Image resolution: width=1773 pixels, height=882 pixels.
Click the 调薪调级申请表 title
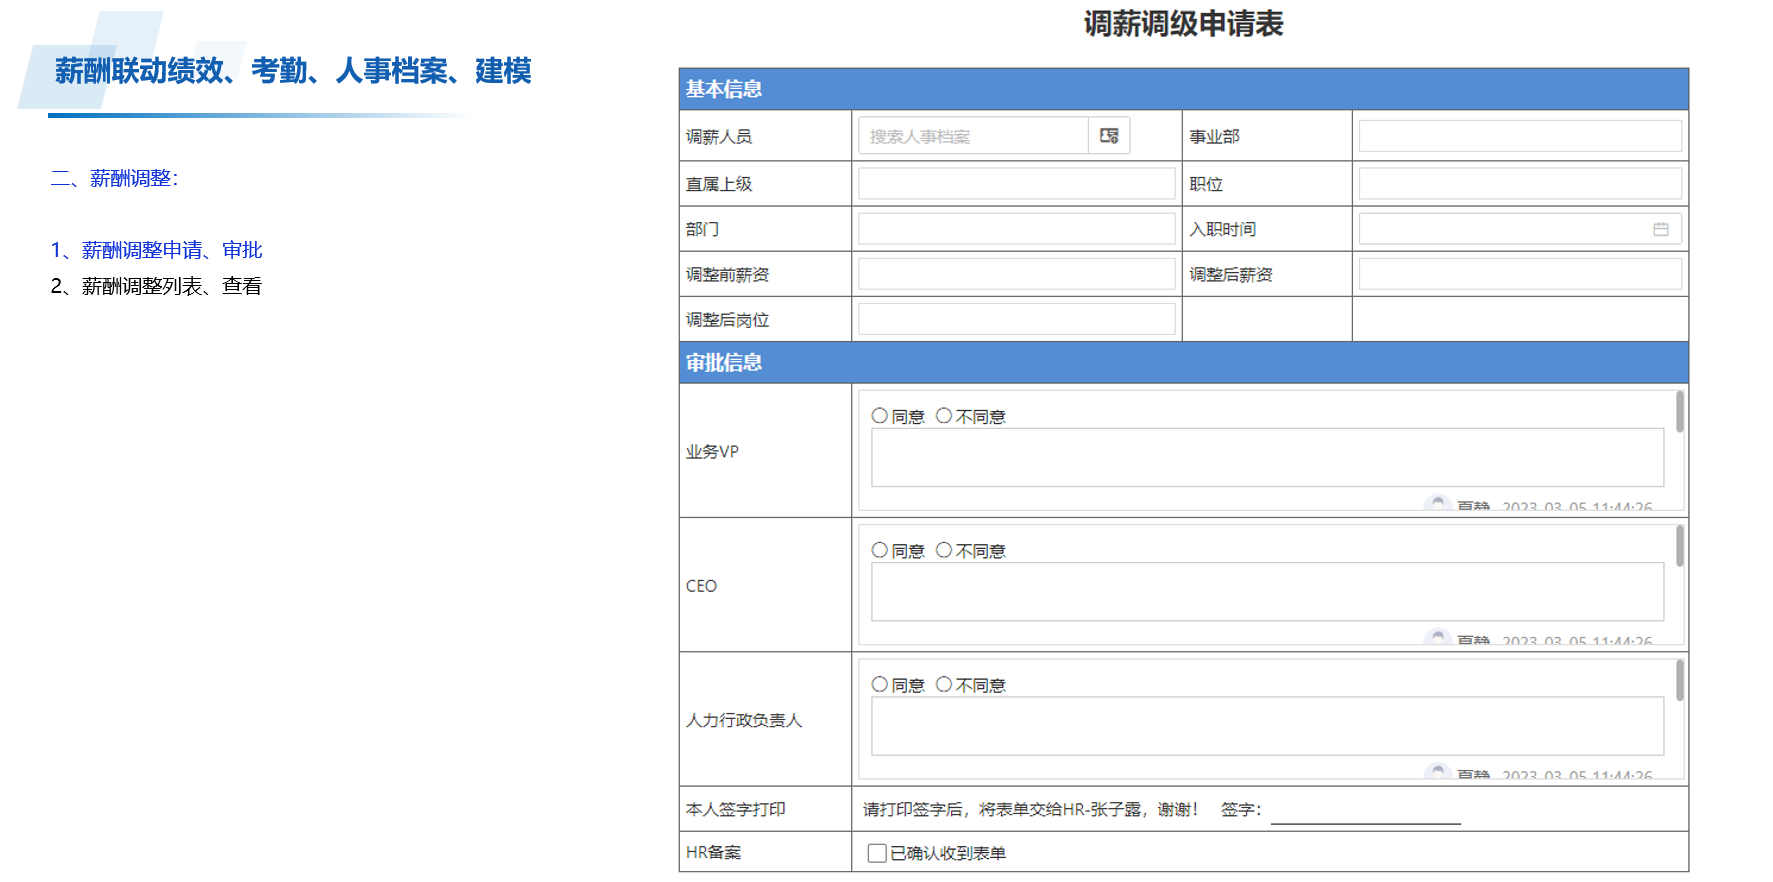tap(1184, 23)
